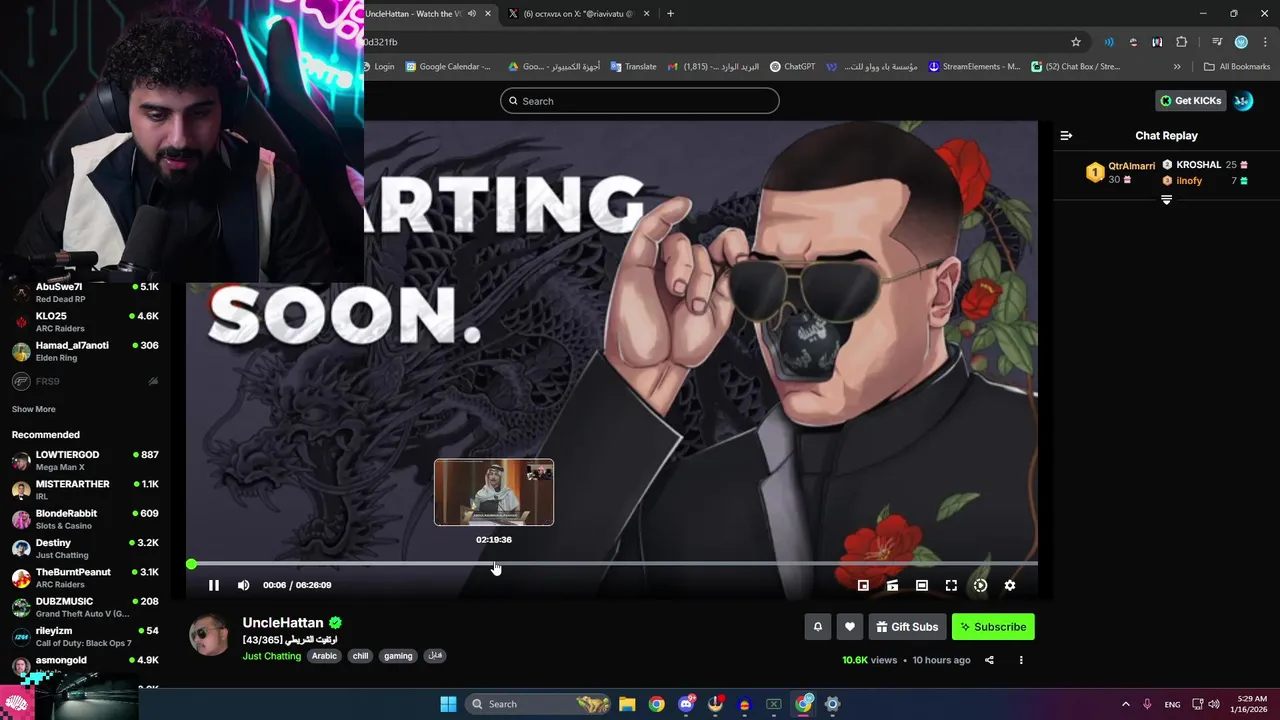
Task: Click the green Subscribe button
Action: (993, 627)
